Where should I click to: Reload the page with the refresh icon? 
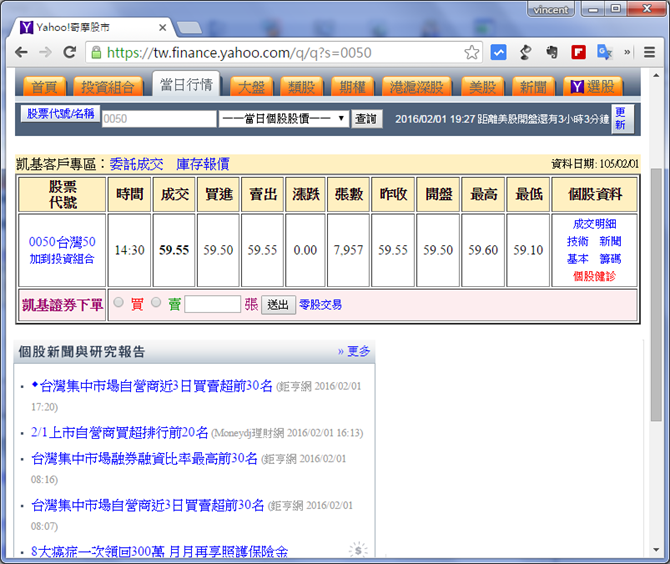tap(70, 52)
